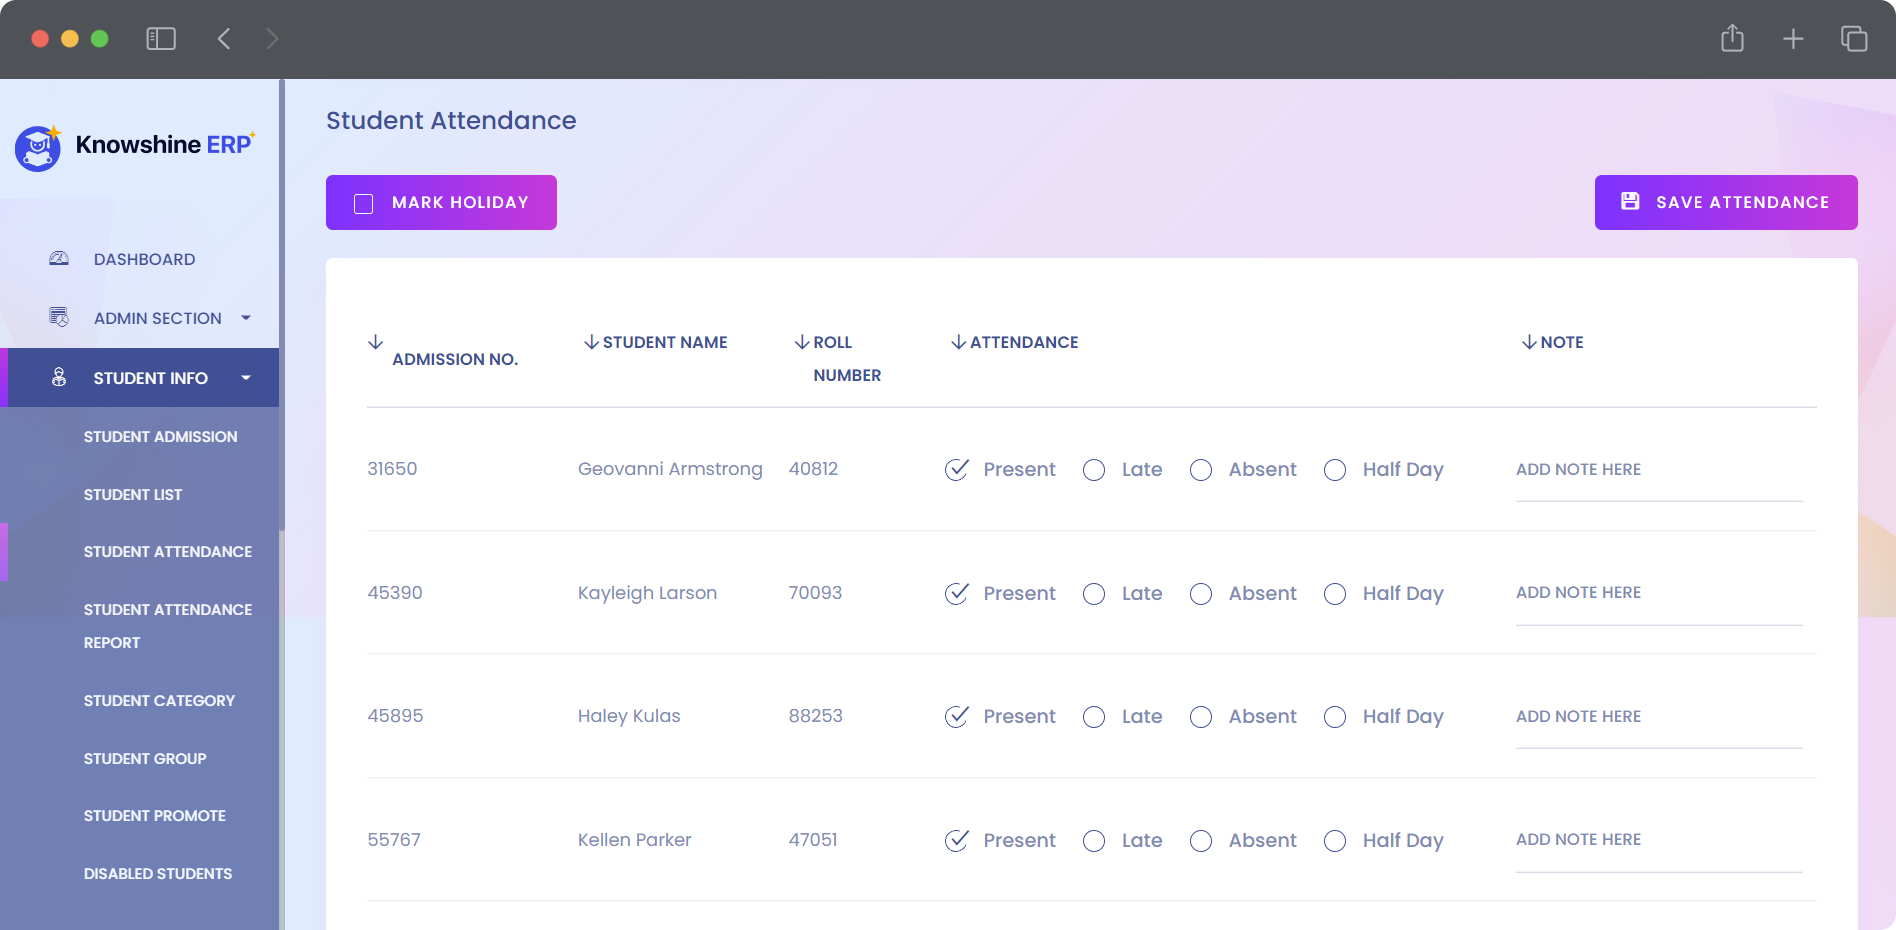This screenshot has height=930, width=1896.
Task: Mark Kellen Parker as Present
Action: point(957,841)
